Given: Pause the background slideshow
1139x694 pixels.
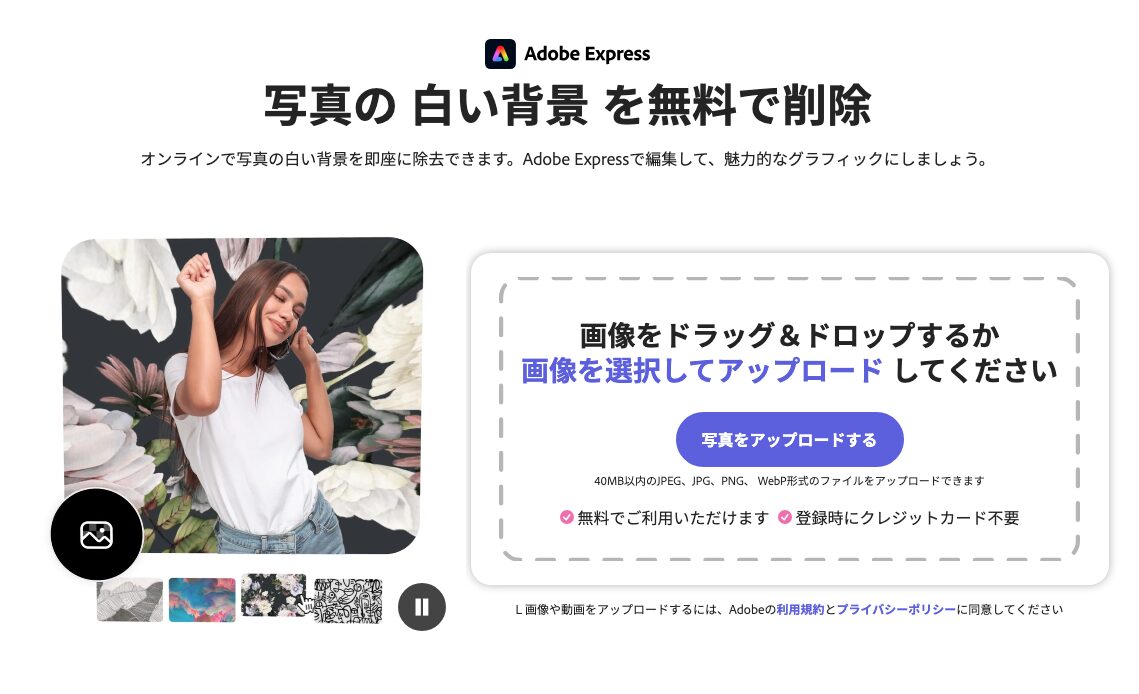Looking at the screenshot, I should tap(421, 607).
